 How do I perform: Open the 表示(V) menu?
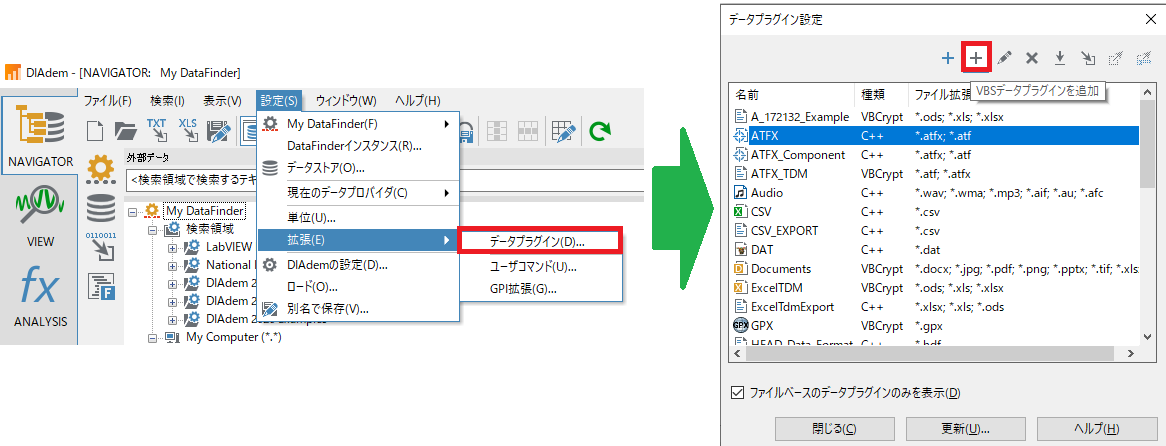coord(222,100)
